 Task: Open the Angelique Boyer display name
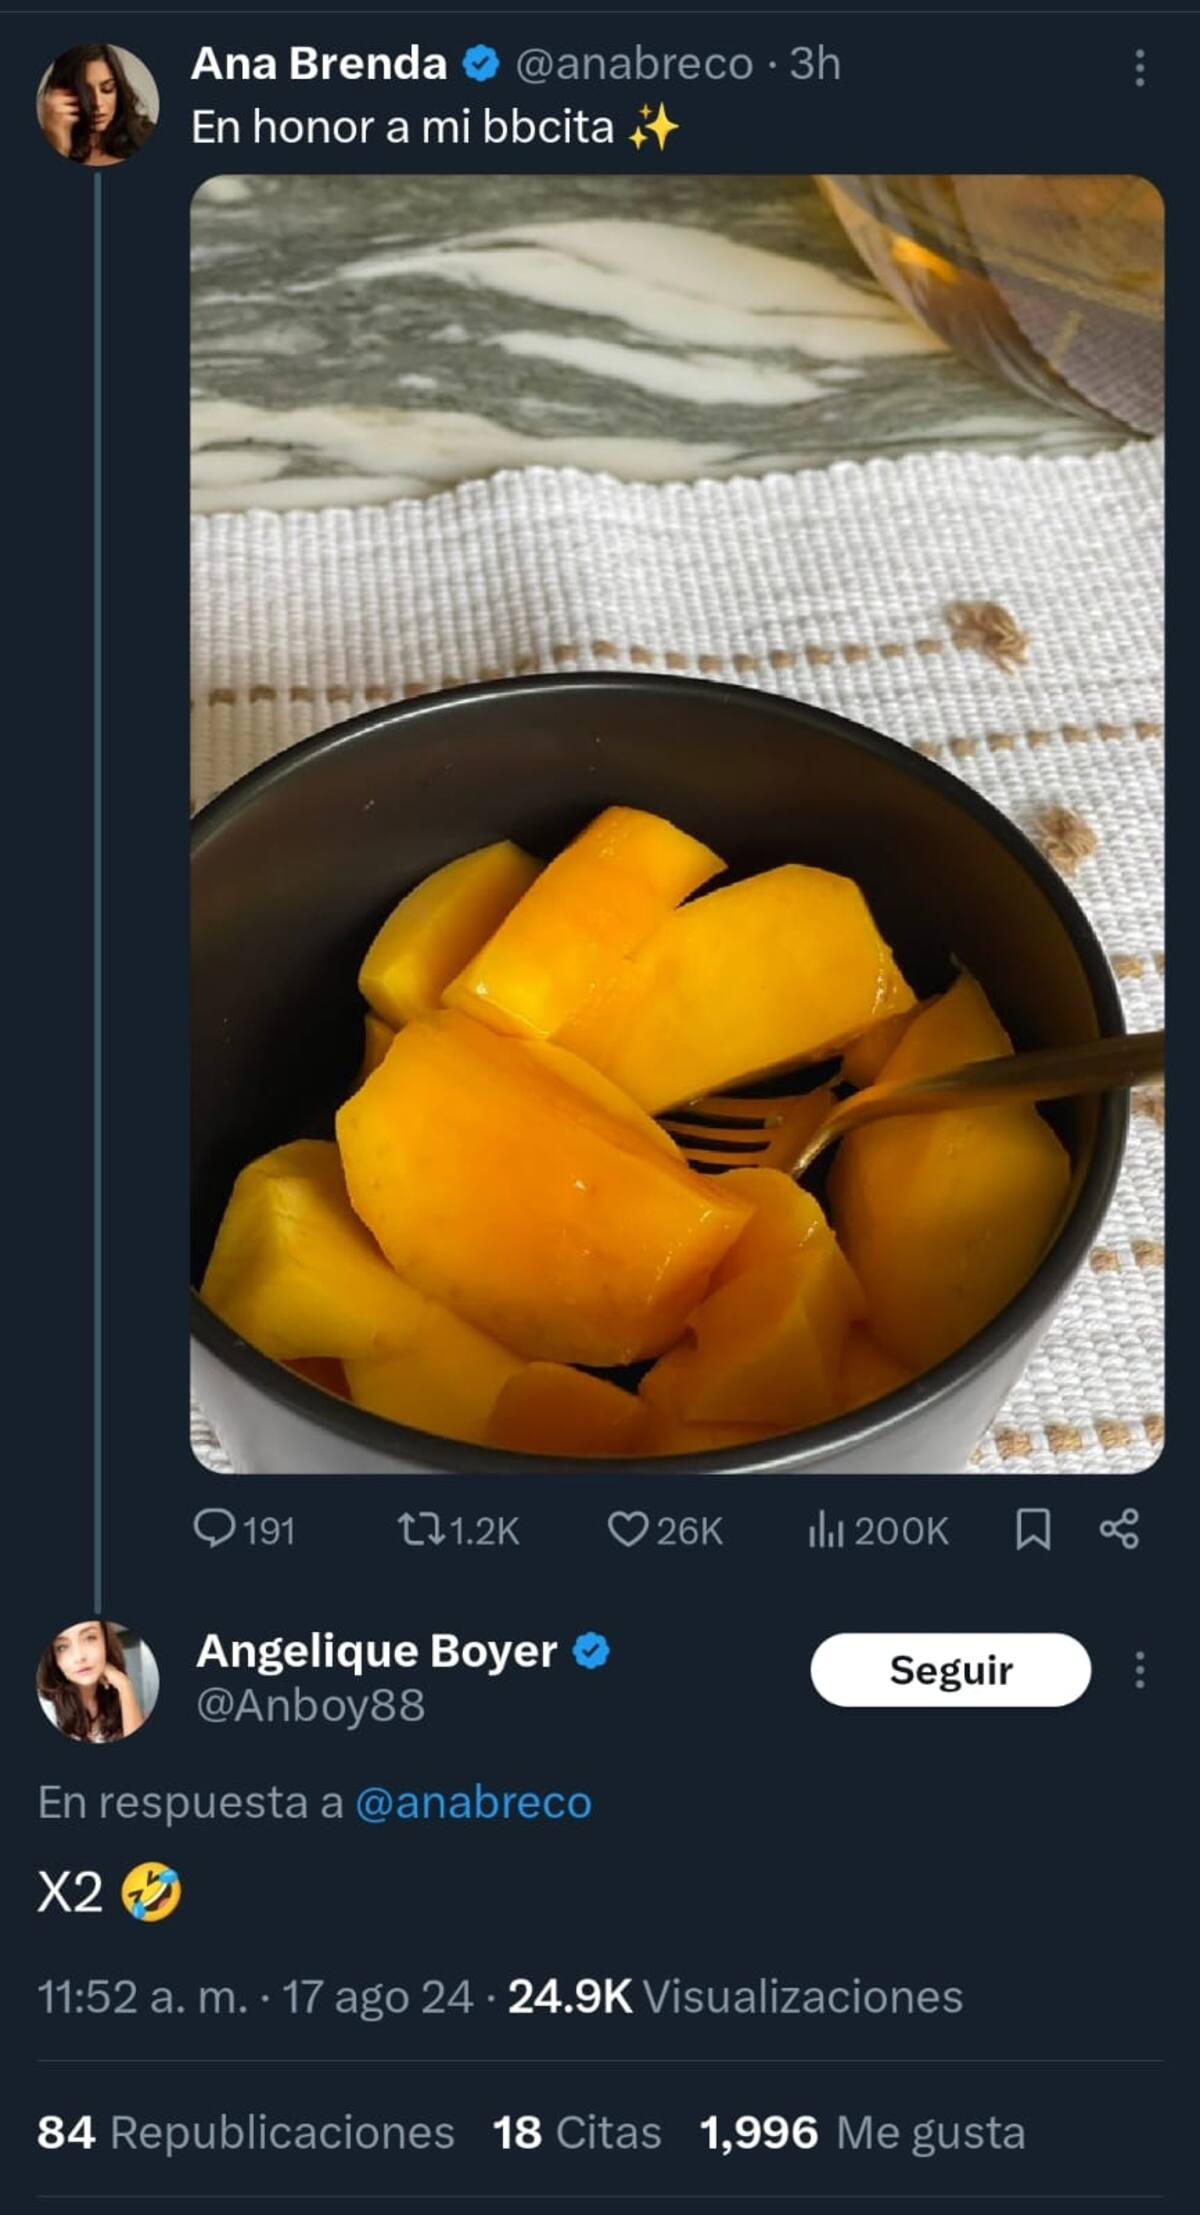coord(376,1651)
